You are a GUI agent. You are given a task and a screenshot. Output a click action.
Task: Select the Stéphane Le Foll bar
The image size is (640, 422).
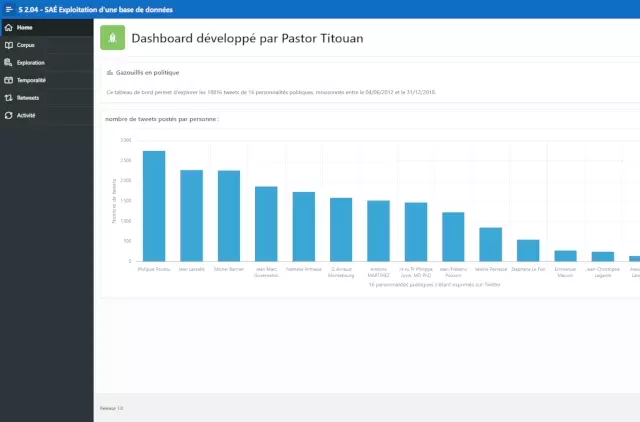click(x=528, y=251)
